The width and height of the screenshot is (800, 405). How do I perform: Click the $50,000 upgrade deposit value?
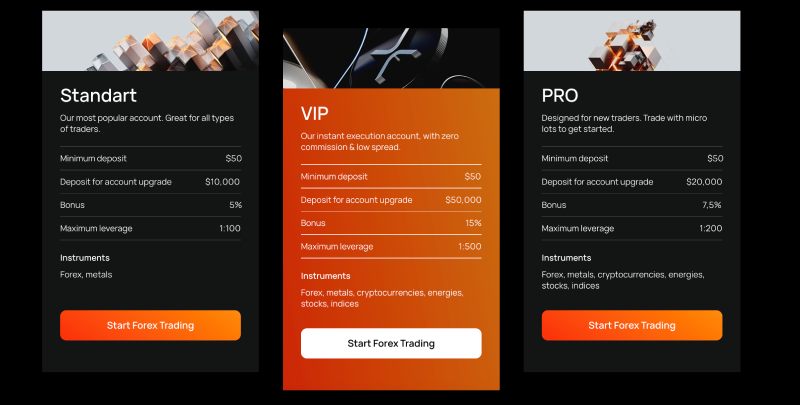pyautogui.click(x=463, y=200)
